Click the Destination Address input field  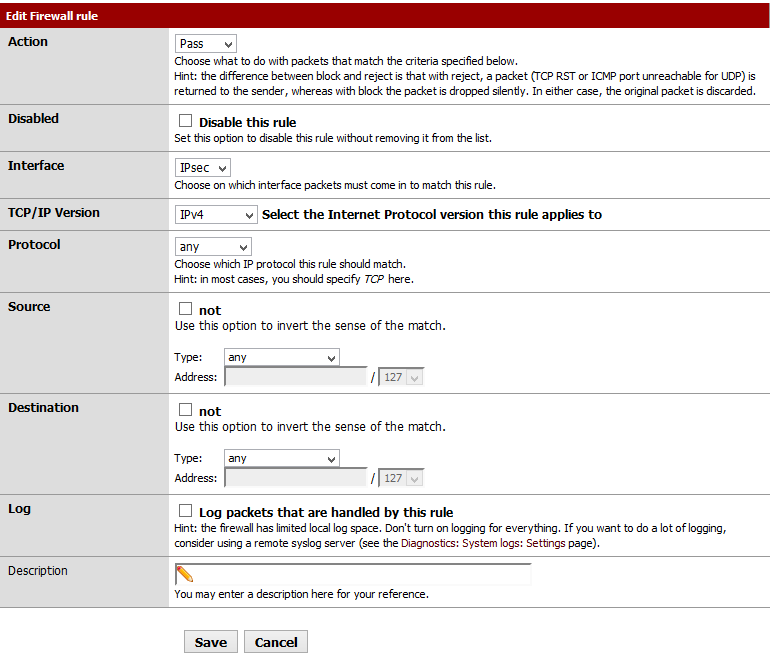296,478
